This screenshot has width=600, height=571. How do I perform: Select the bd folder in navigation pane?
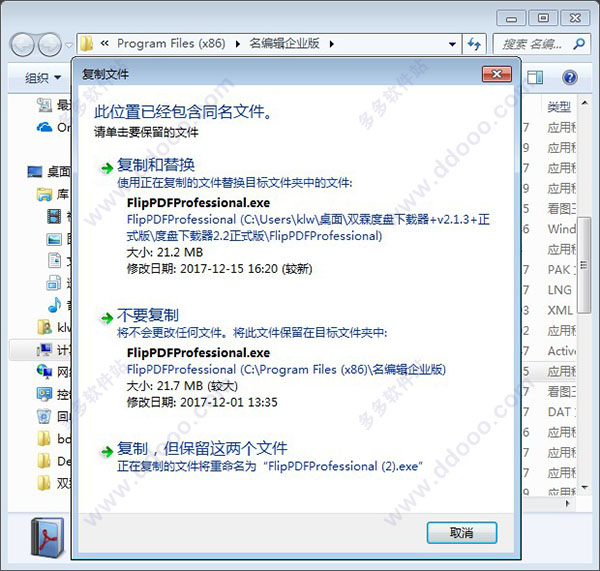[54, 438]
